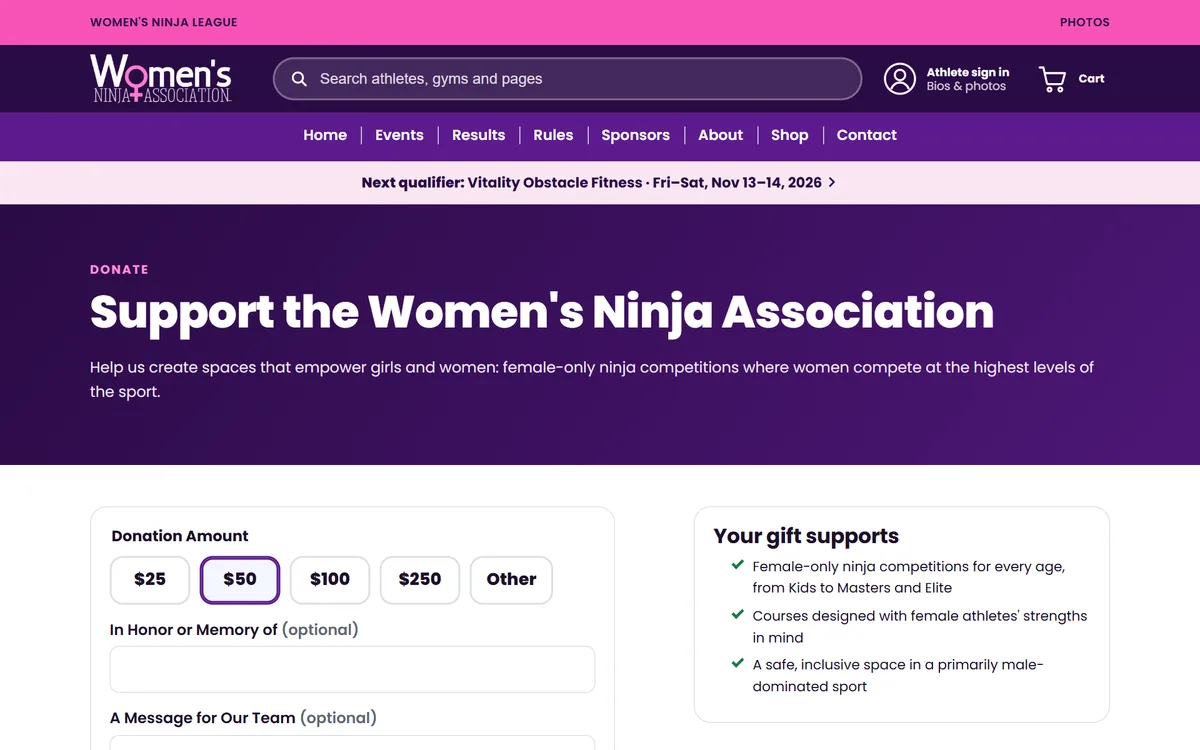Click the Bios & photos subtext

(966, 87)
